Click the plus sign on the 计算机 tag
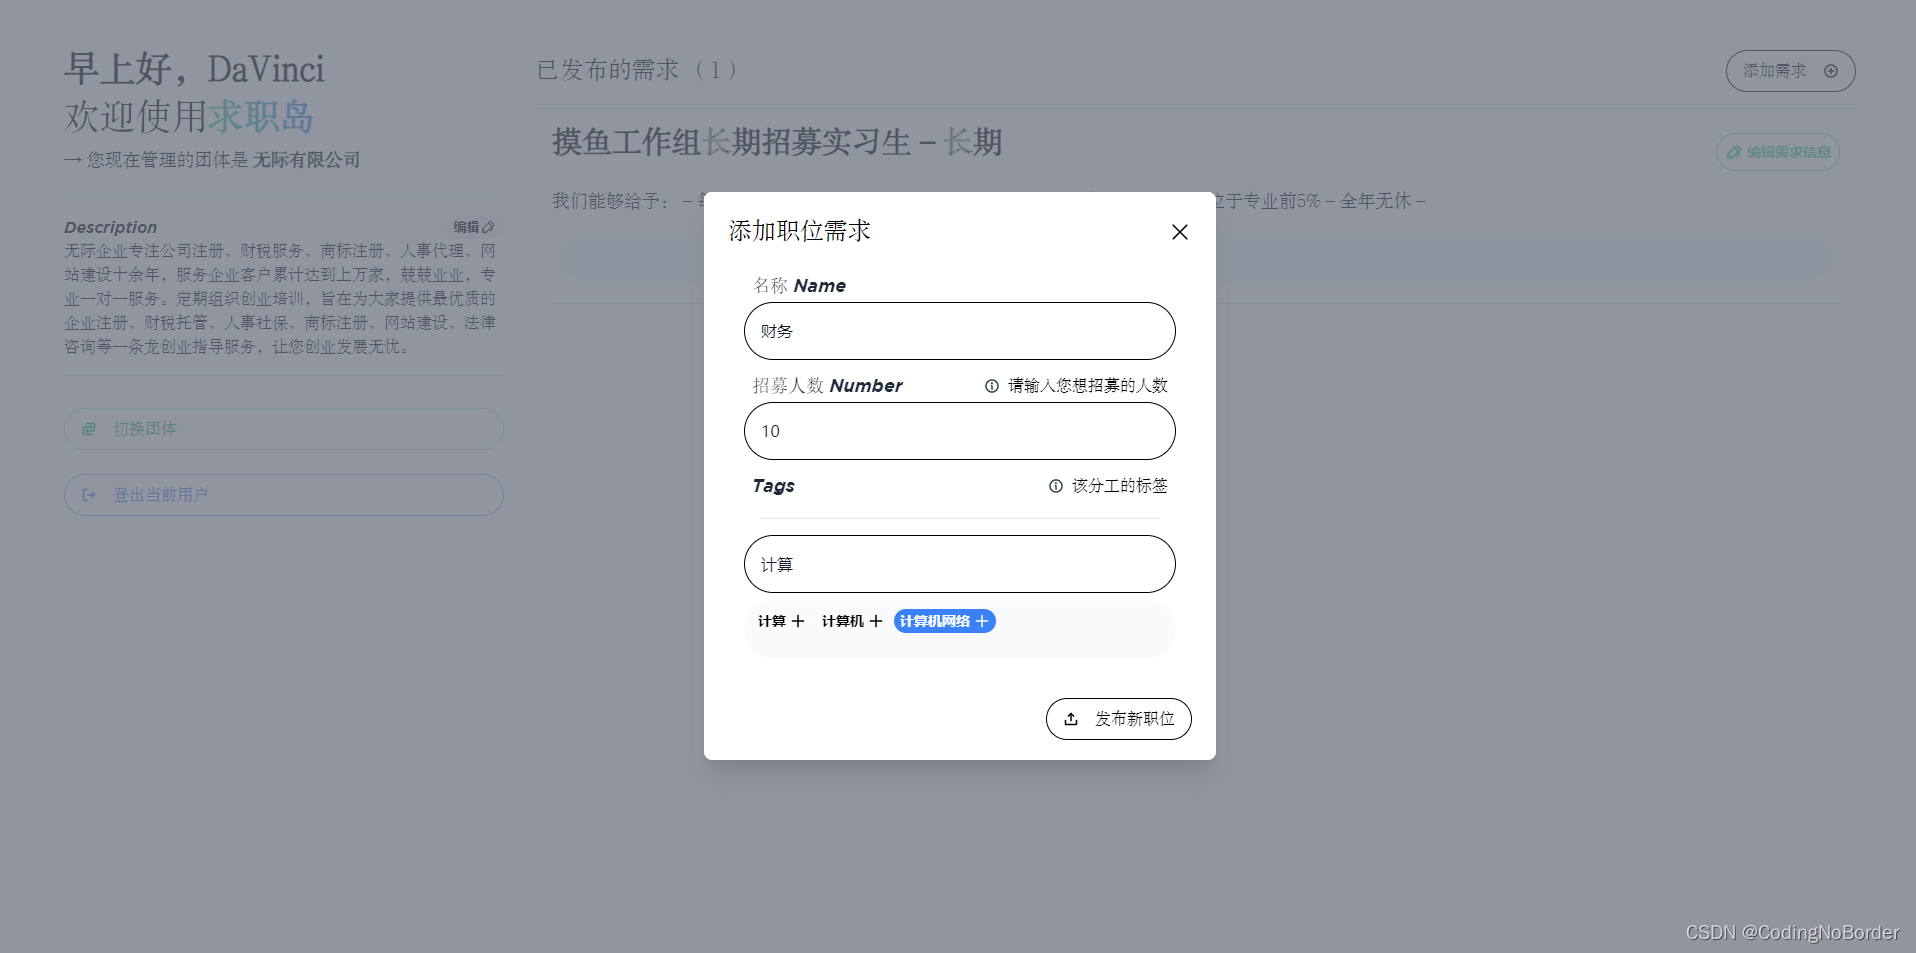Image resolution: width=1916 pixels, height=953 pixels. [x=876, y=621]
